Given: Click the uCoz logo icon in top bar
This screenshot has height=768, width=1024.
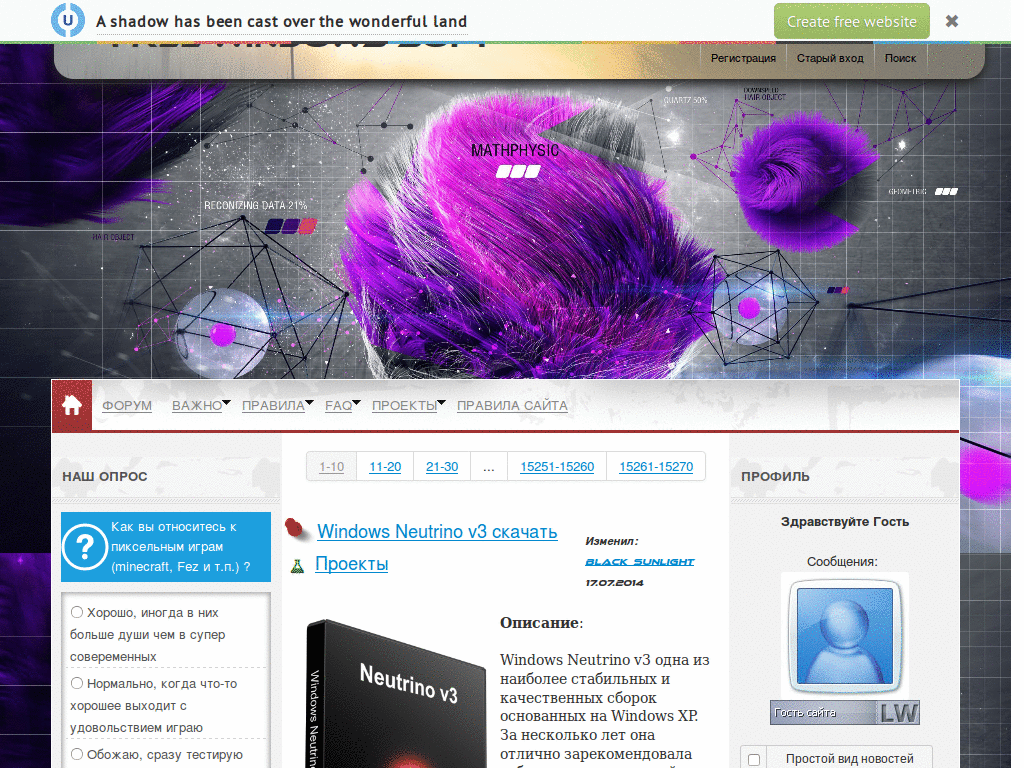Looking at the screenshot, I should [68, 20].
